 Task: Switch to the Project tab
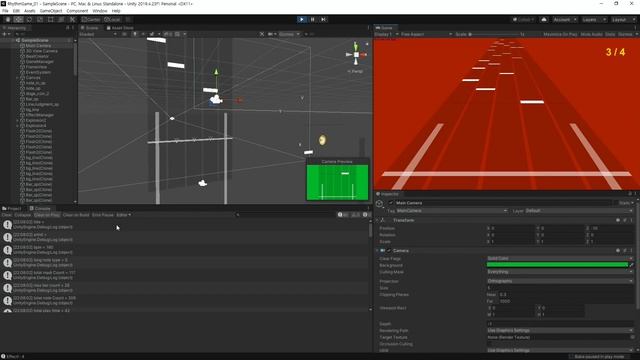pos(12,209)
